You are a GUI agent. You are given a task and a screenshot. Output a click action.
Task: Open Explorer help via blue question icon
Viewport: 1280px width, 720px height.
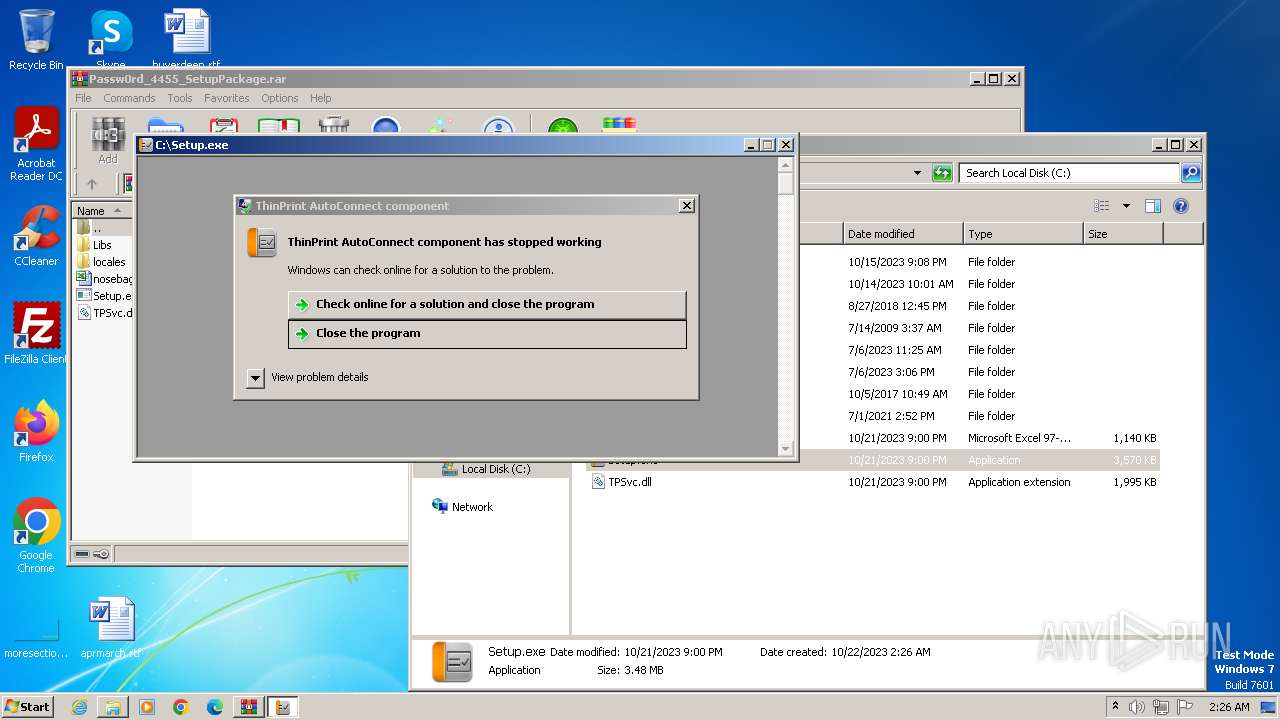point(1180,206)
